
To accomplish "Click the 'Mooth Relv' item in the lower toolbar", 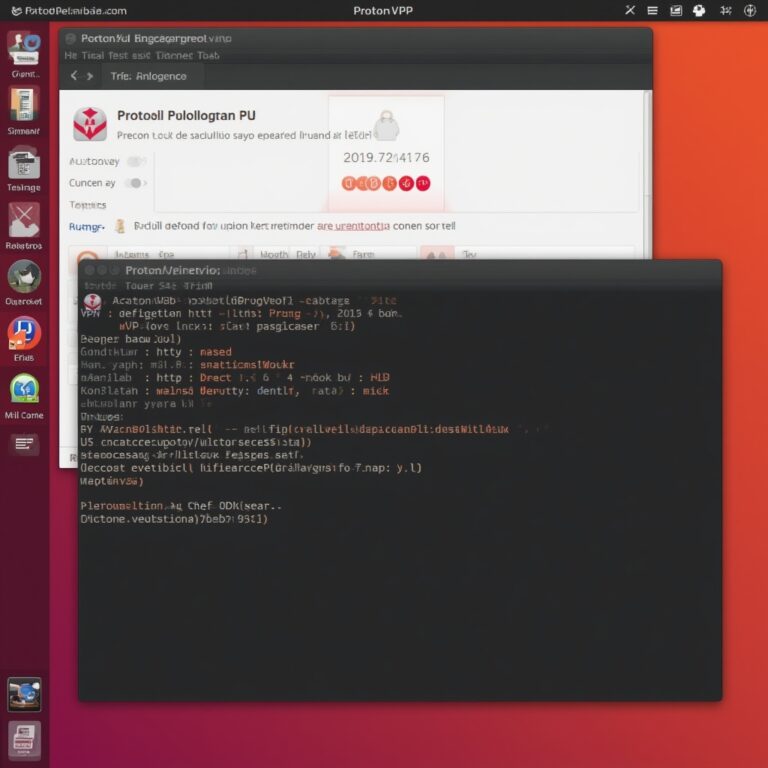I will pyautogui.click(x=288, y=255).
